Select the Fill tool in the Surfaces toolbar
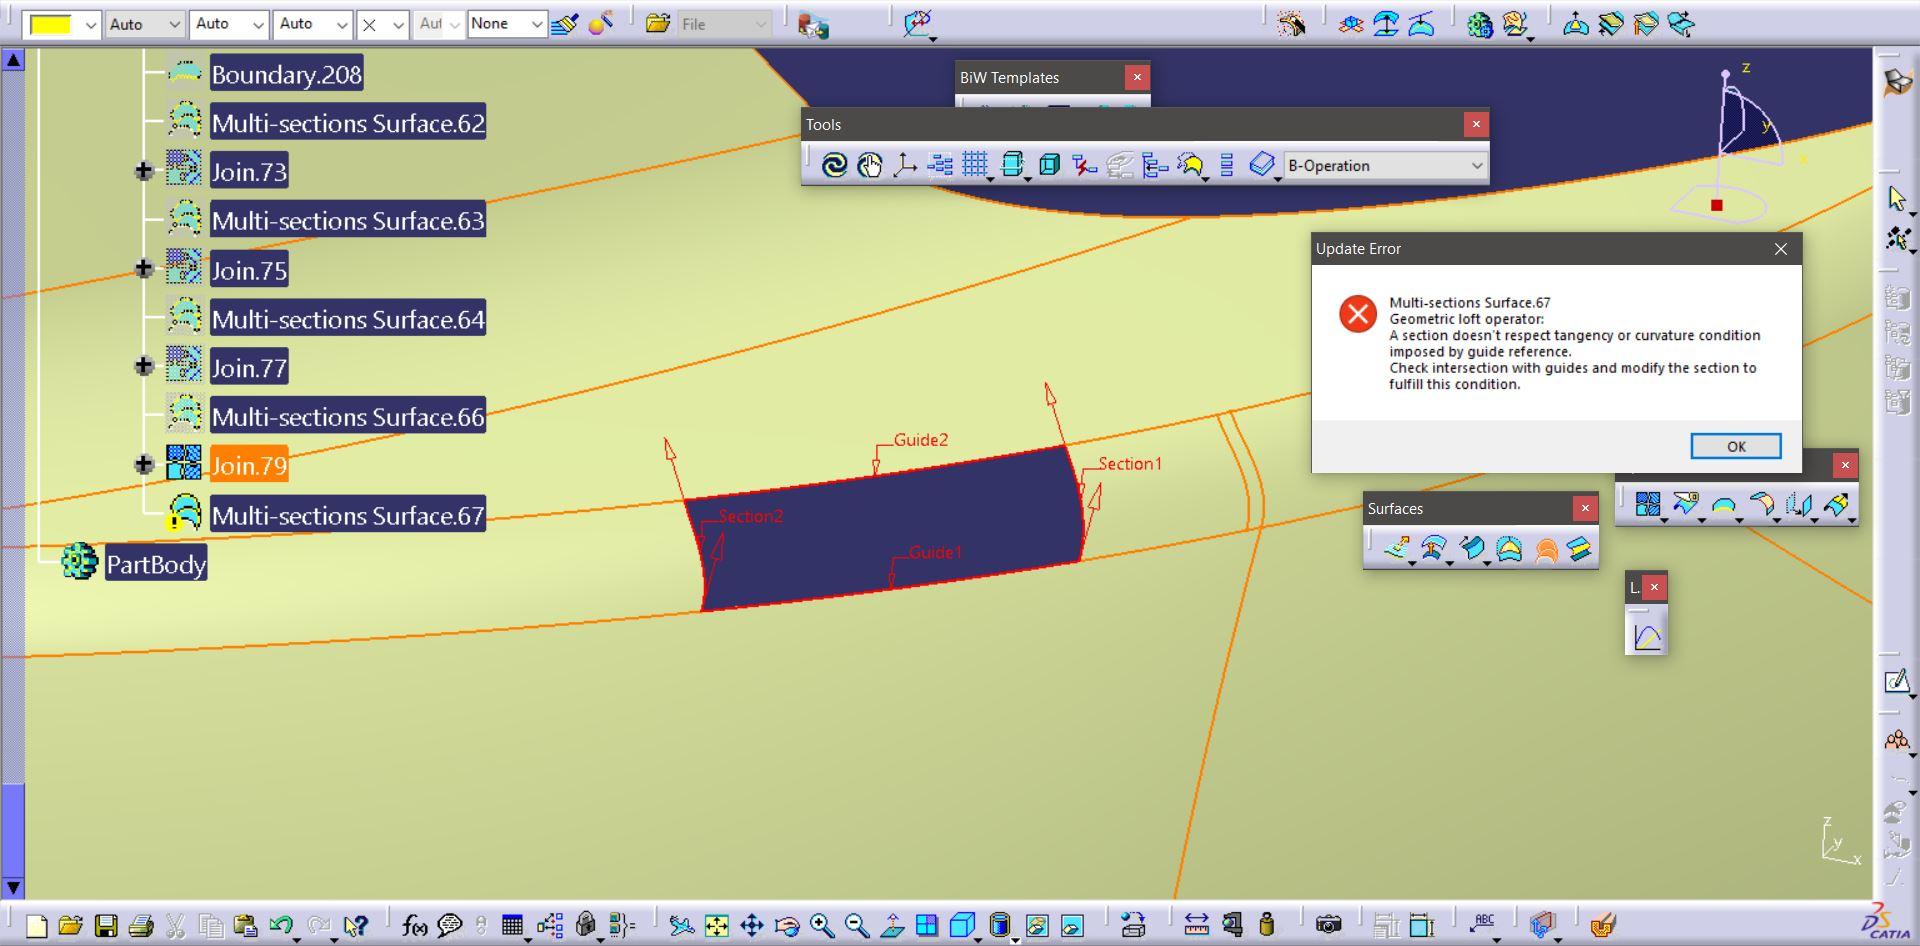 [x=1509, y=549]
